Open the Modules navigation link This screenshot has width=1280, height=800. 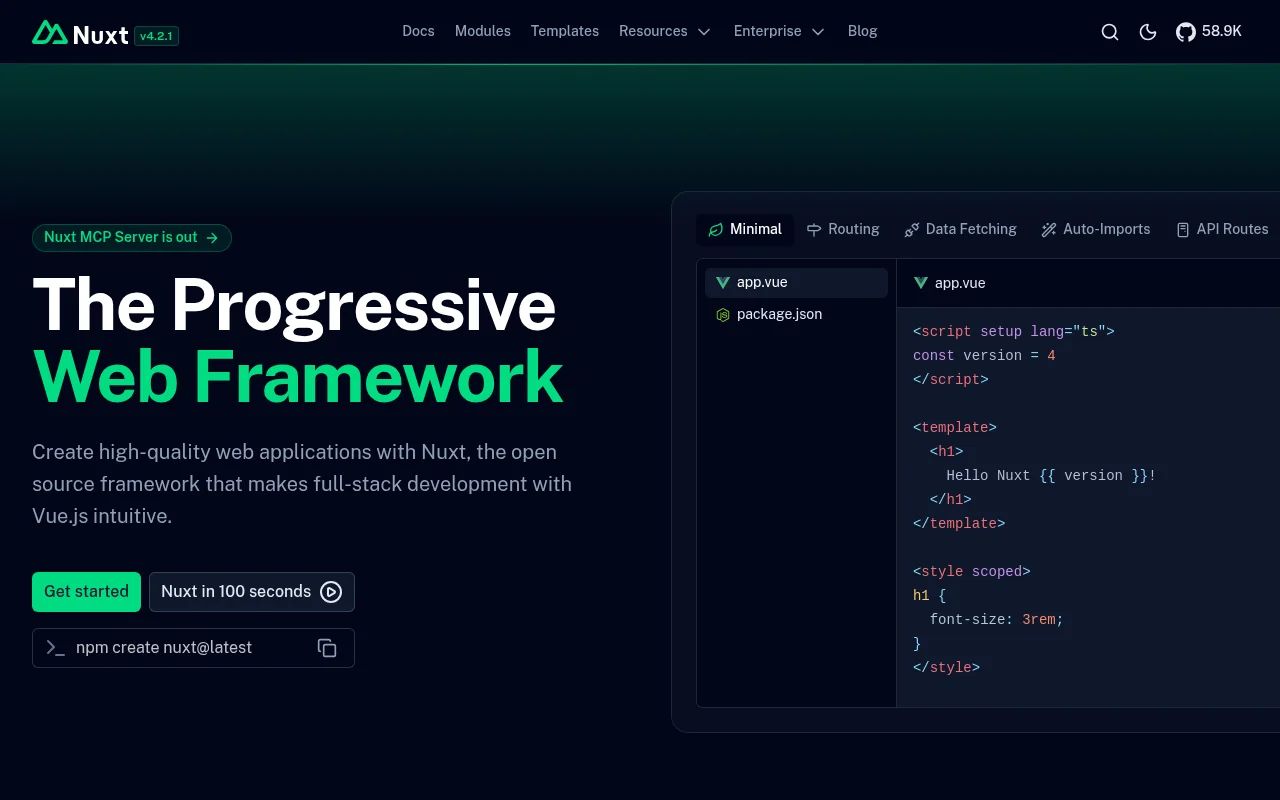[x=482, y=31]
